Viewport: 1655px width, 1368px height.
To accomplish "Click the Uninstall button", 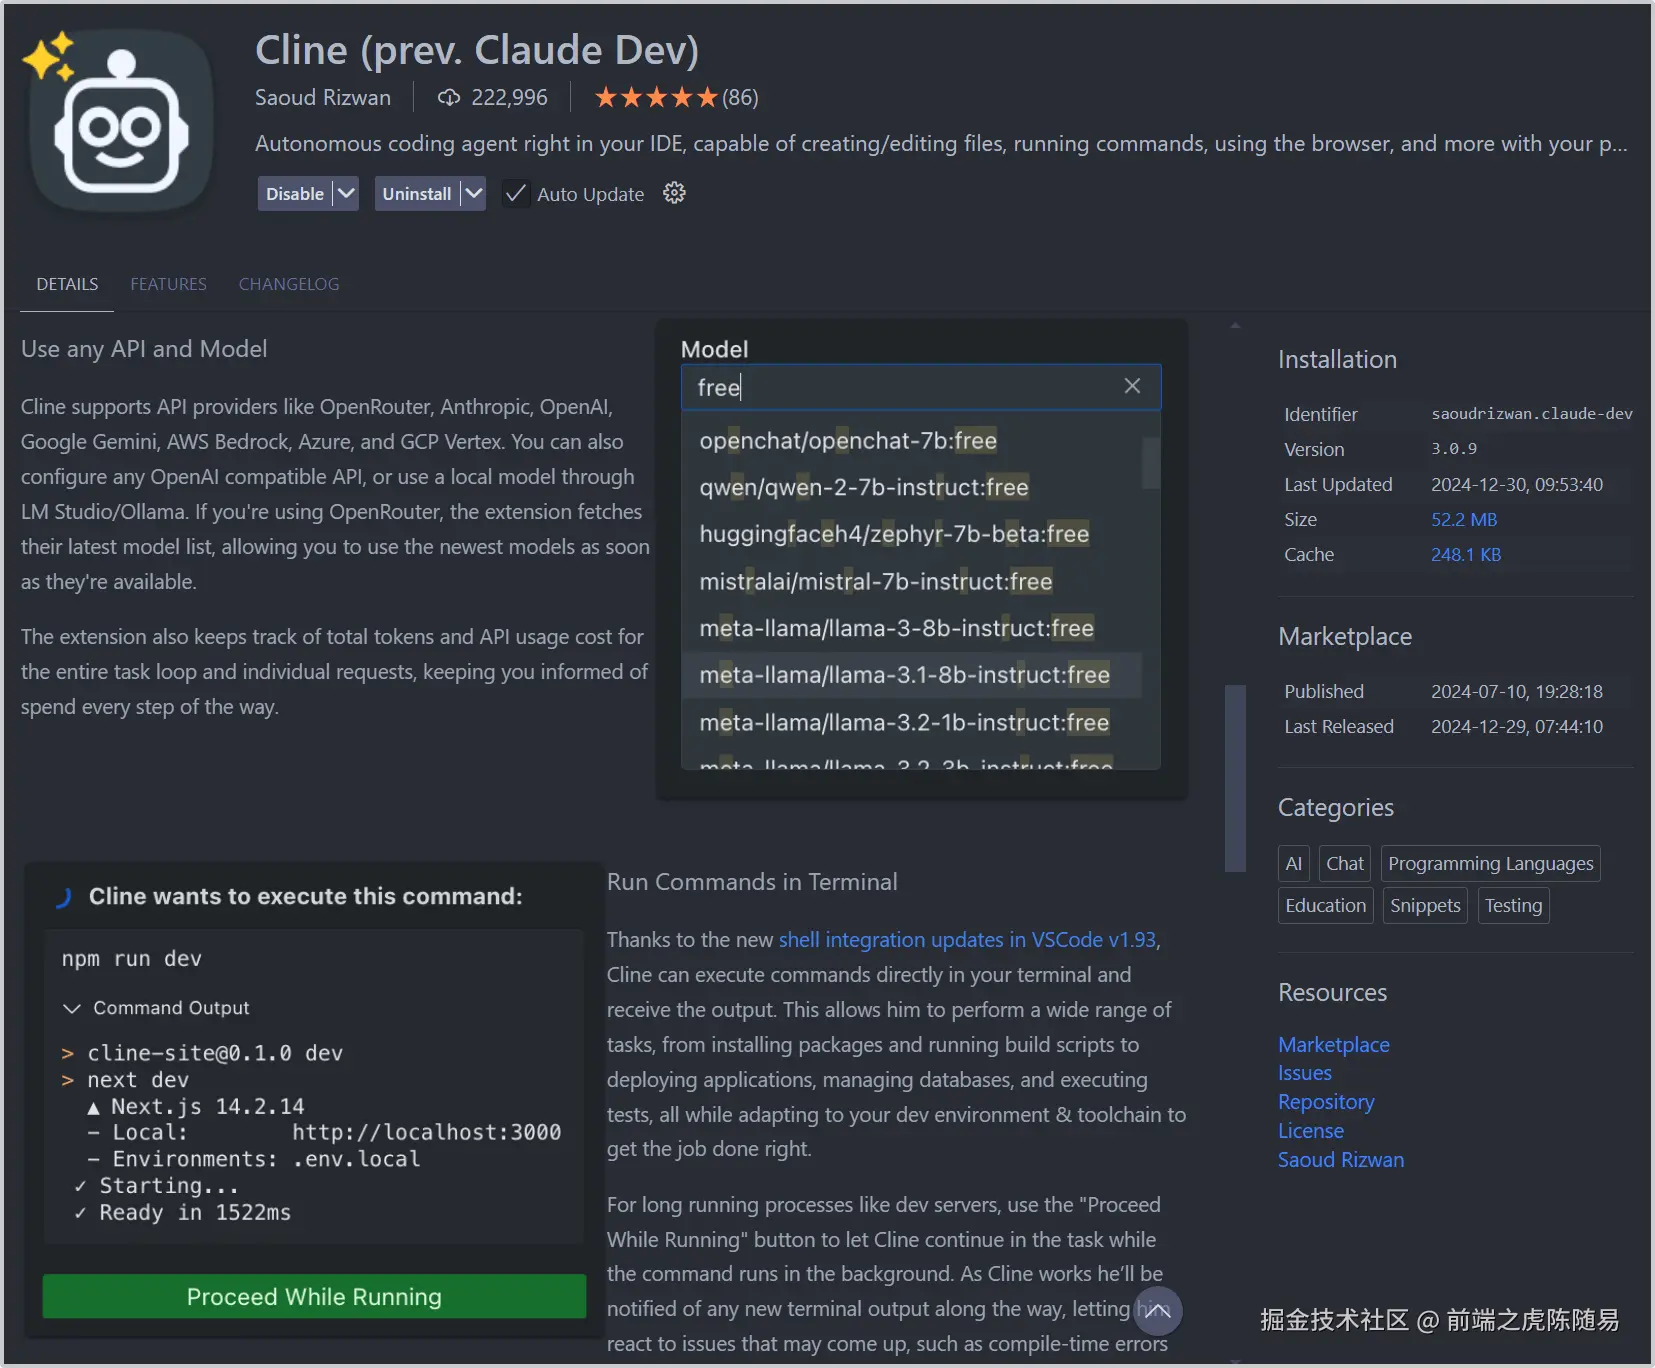I will [417, 193].
